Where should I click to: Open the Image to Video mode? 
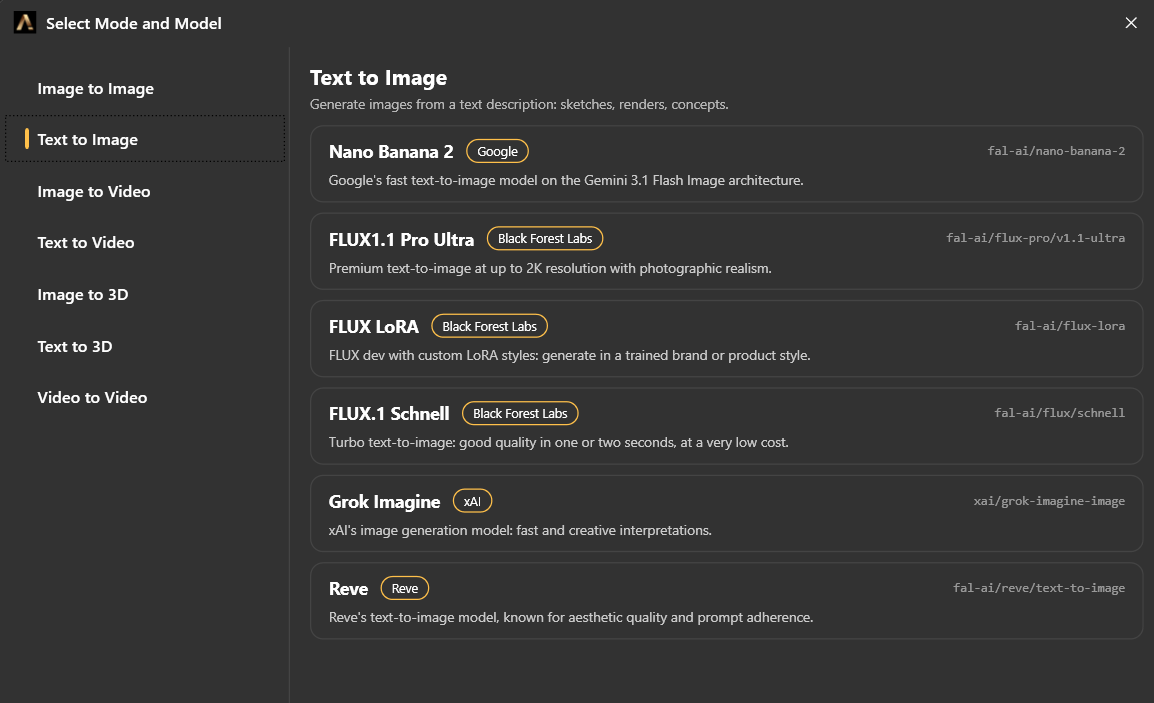pyautogui.click(x=145, y=191)
